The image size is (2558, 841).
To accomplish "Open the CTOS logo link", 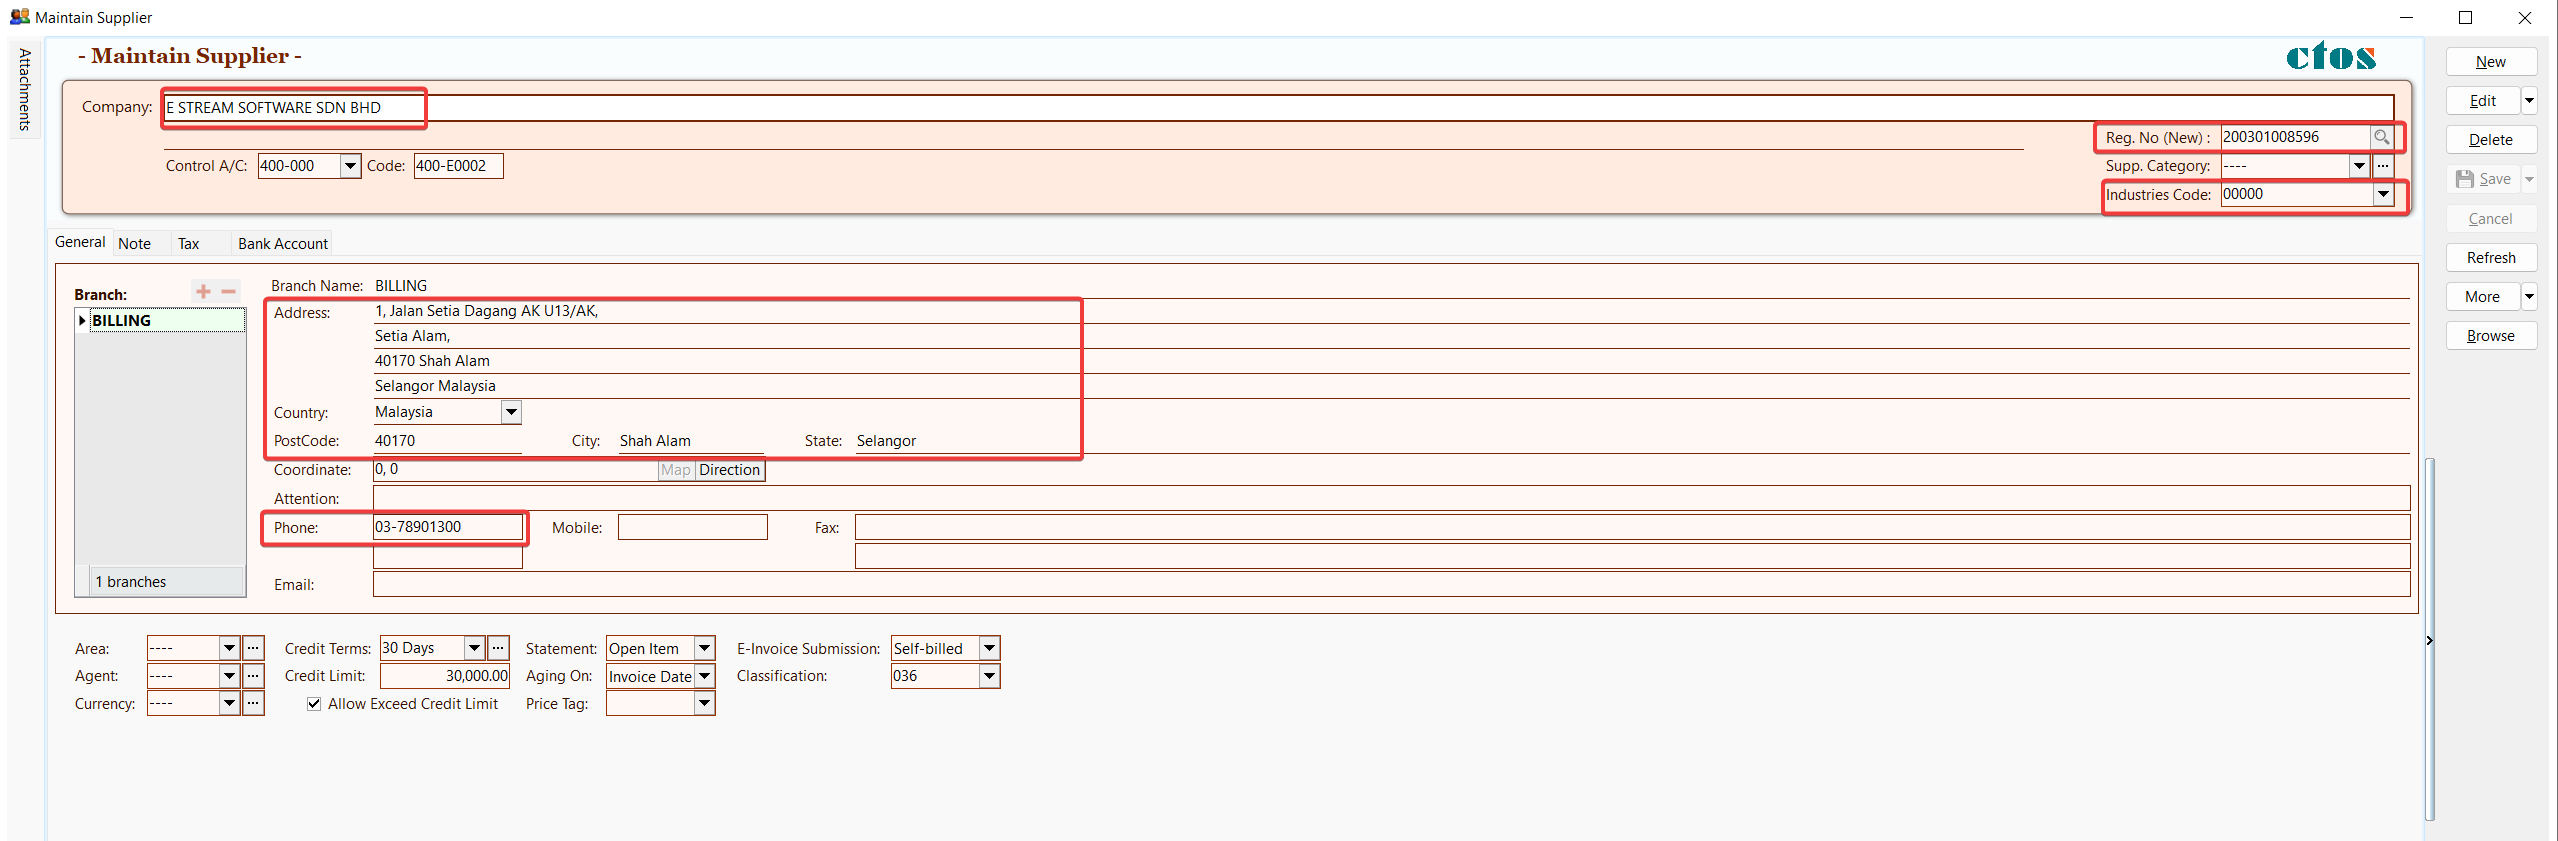I will tap(2330, 57).
